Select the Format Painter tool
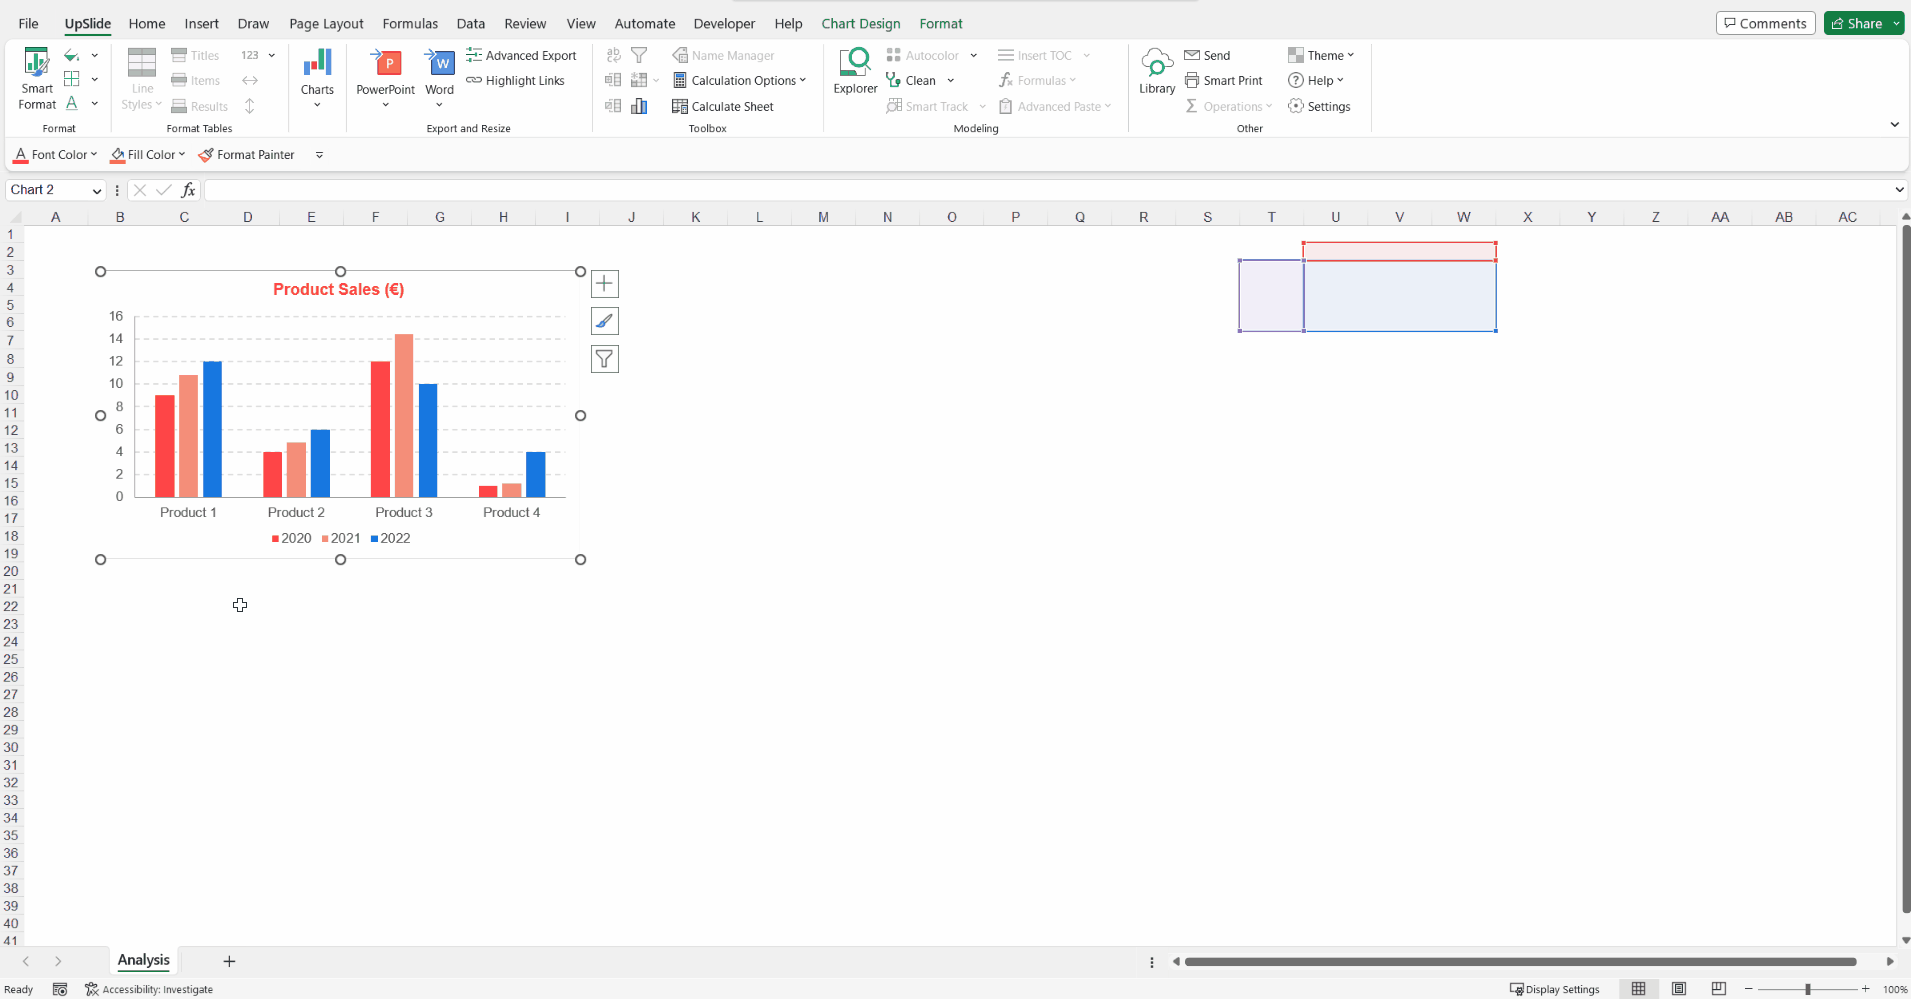The image size is (1911, 999). 246,155
